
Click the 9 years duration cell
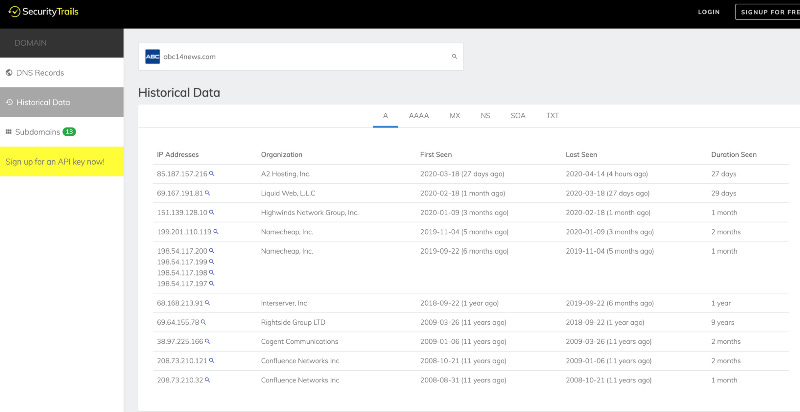(x=722, y=322)
